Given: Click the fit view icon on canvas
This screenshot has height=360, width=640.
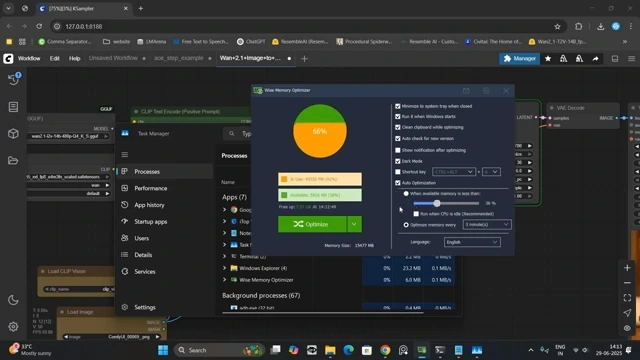Looking at the screenshot, I should pos(627,298).
